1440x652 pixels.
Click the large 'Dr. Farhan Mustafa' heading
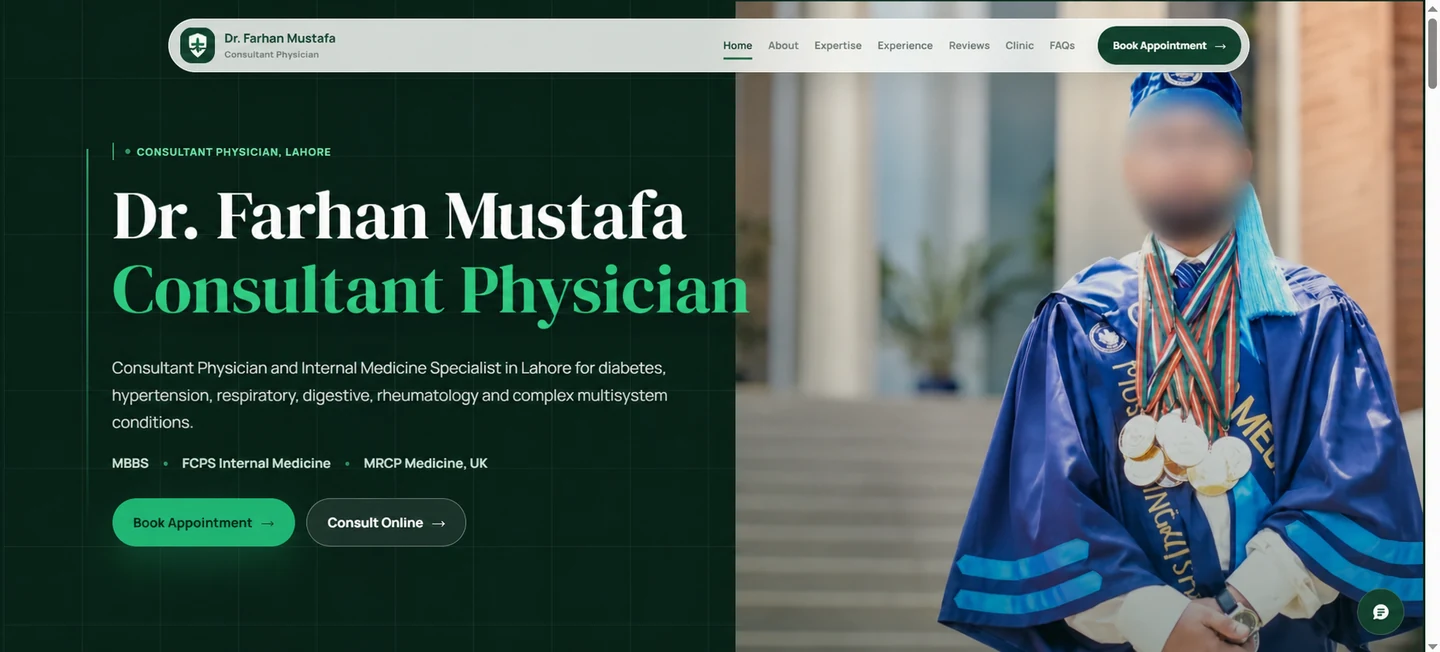coord(399,215)
